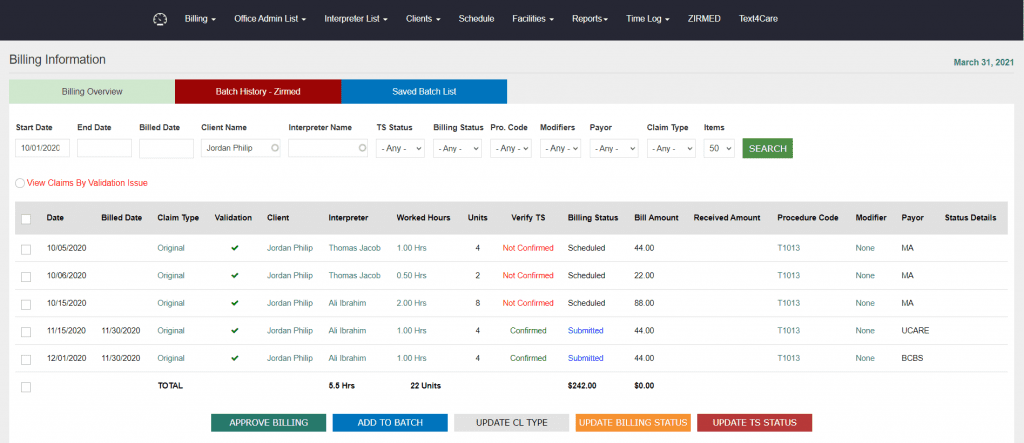Check the select-all checkbox in table header
This screenshot has height=443, width=1024.
point(26,219)
